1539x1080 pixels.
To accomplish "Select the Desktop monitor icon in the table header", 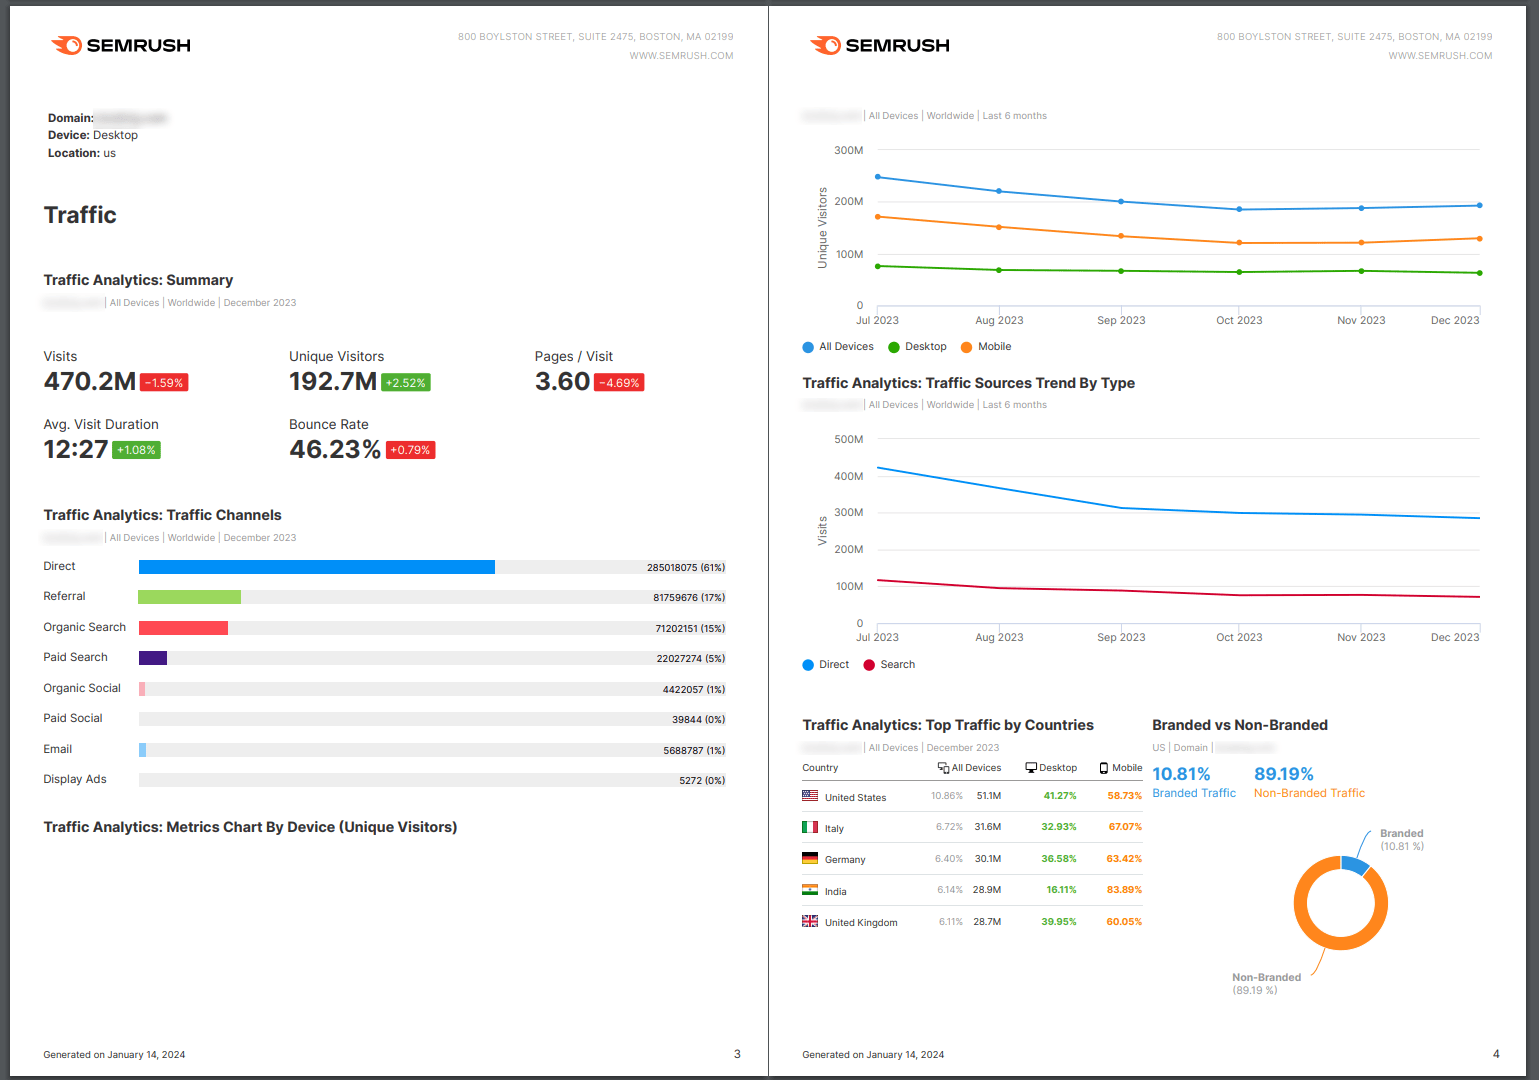I will pos(1029,767).
